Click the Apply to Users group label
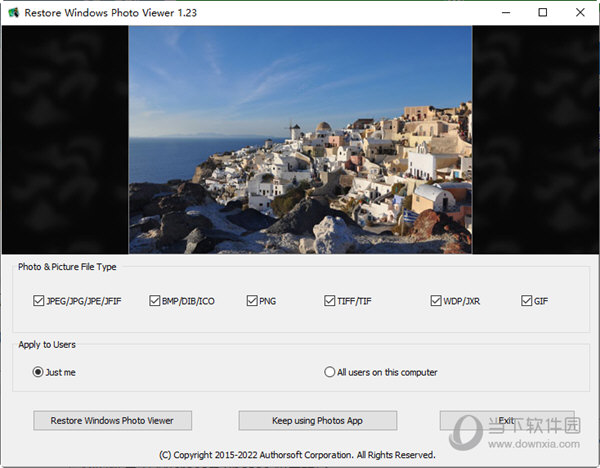600x468 pixels. [47, 344]
